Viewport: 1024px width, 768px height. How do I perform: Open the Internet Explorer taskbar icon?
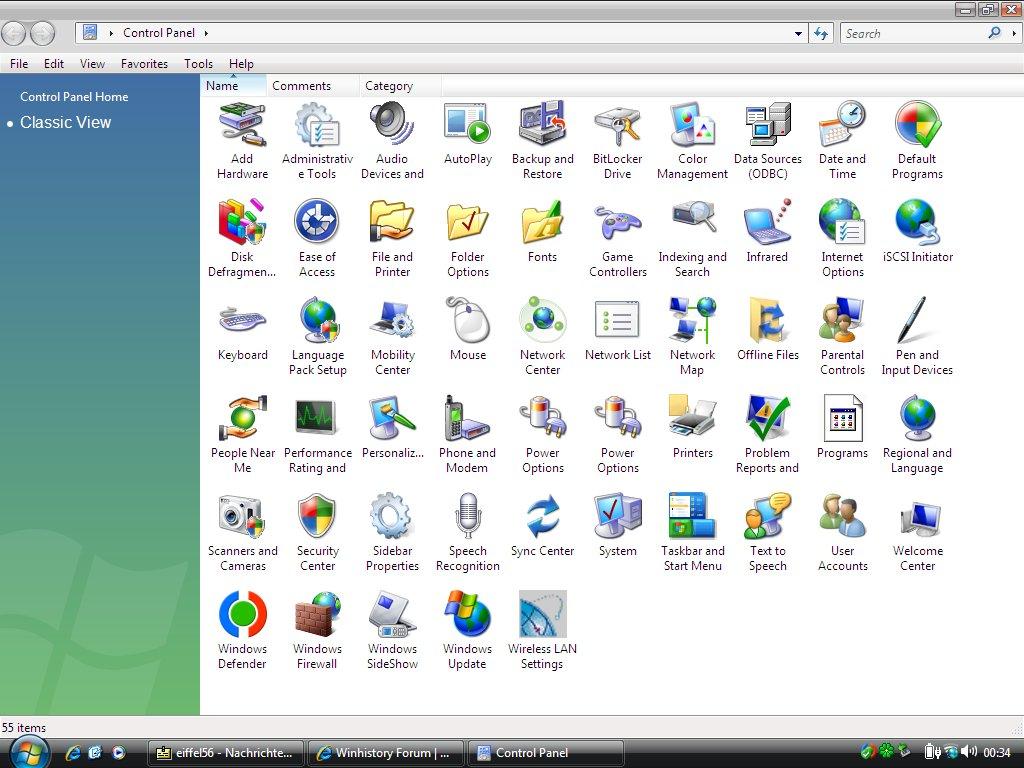pos(72,752)
